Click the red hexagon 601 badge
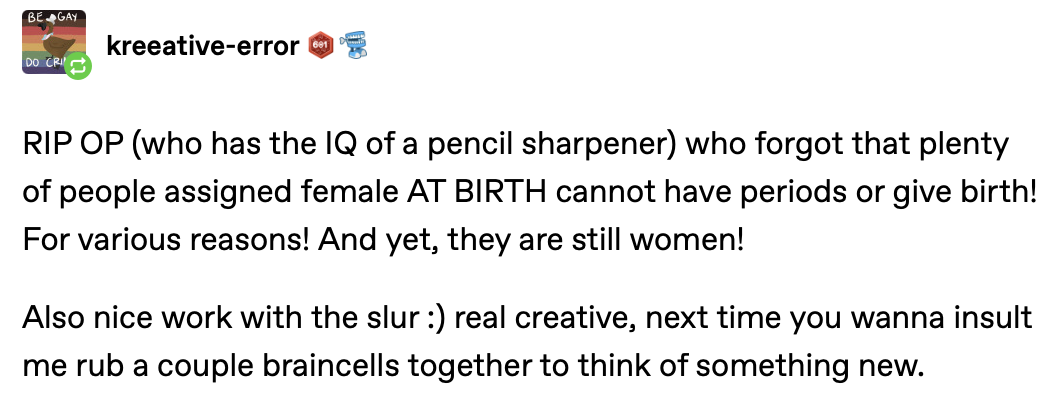 coord(322,46)
